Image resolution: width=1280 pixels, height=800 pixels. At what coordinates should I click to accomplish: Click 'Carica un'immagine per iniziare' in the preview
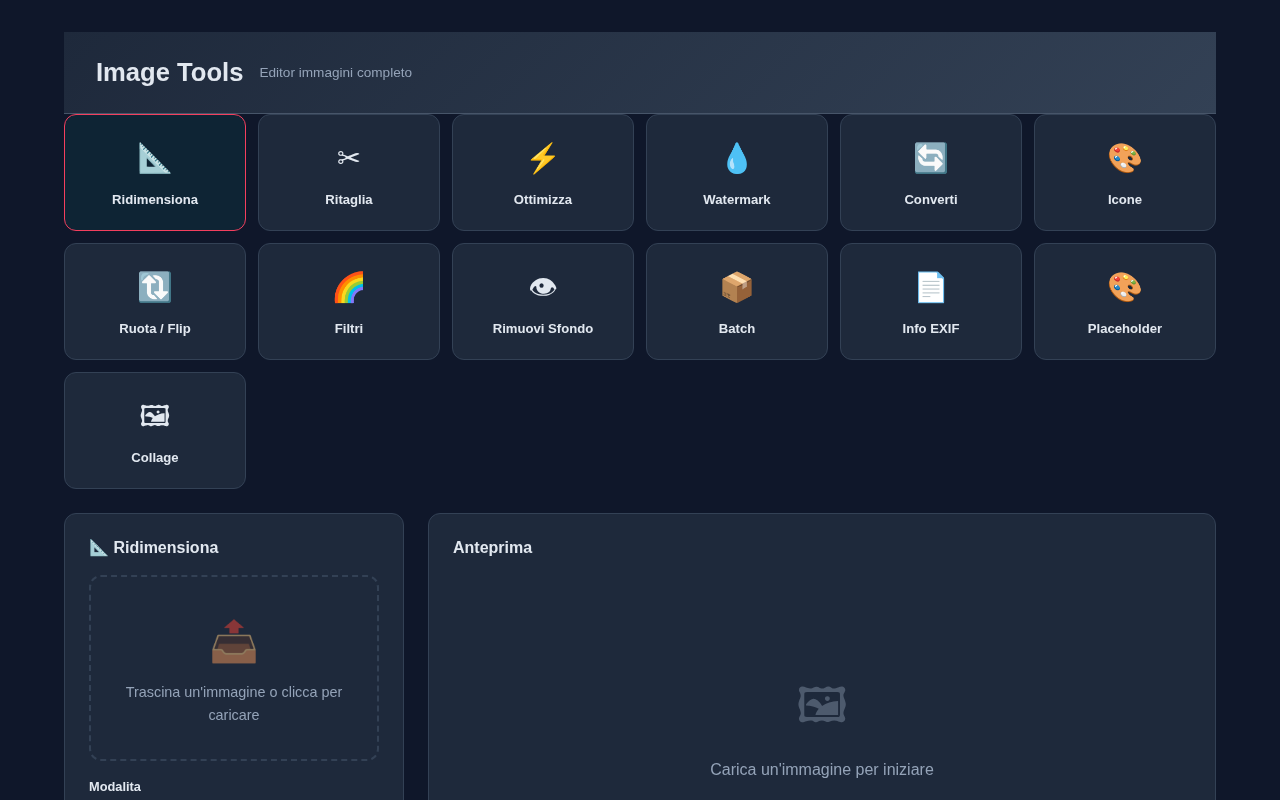(822, 770)
